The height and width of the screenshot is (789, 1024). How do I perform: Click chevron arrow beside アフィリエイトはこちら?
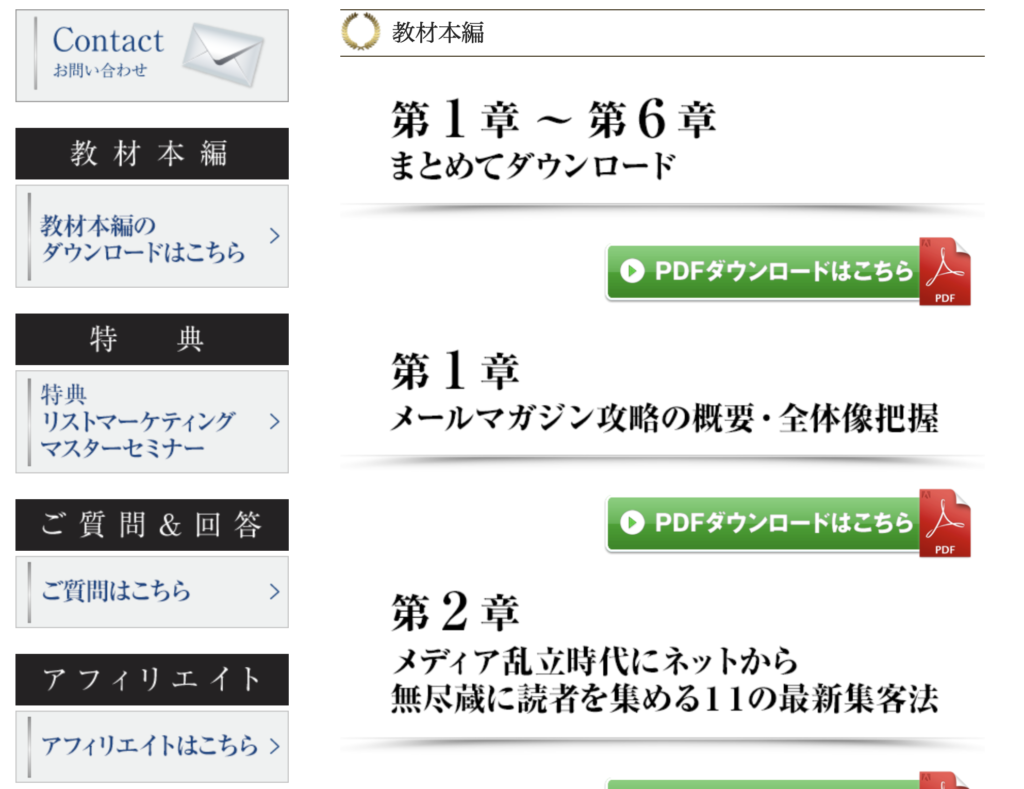(275, 746)
